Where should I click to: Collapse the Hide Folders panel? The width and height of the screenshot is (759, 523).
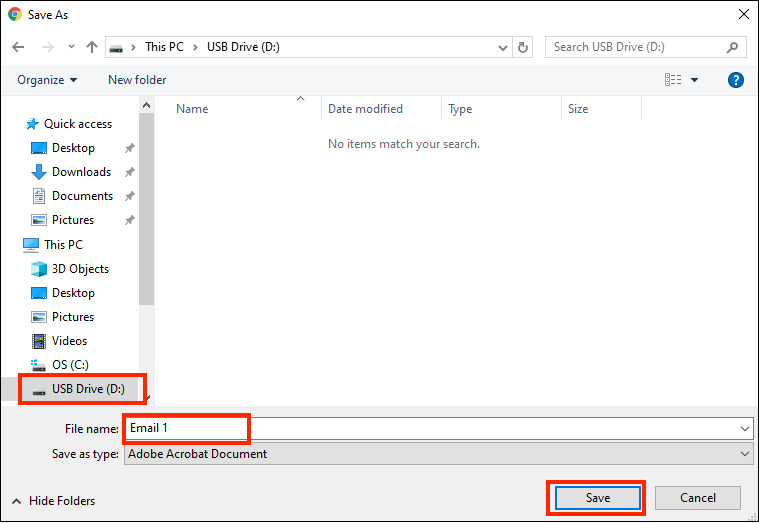tap(54, 501)
